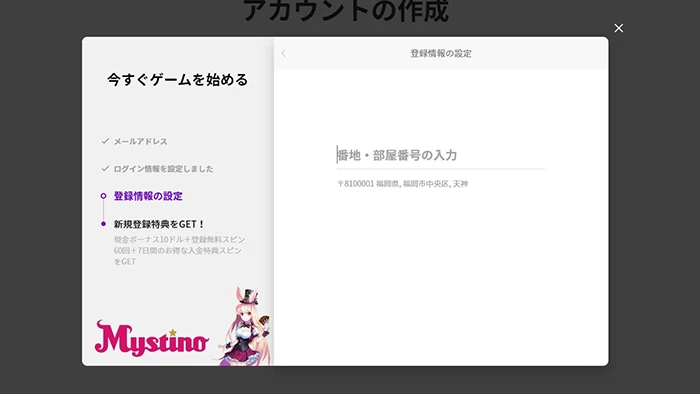Click the filled dot marker for 新規登録特典をGET！
This screenshot has width=700, height=394.
click(x=103, y=224)
